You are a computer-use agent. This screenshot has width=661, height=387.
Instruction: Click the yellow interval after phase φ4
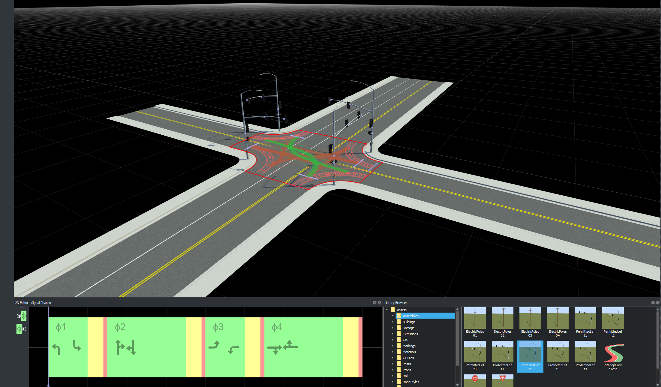350,347
